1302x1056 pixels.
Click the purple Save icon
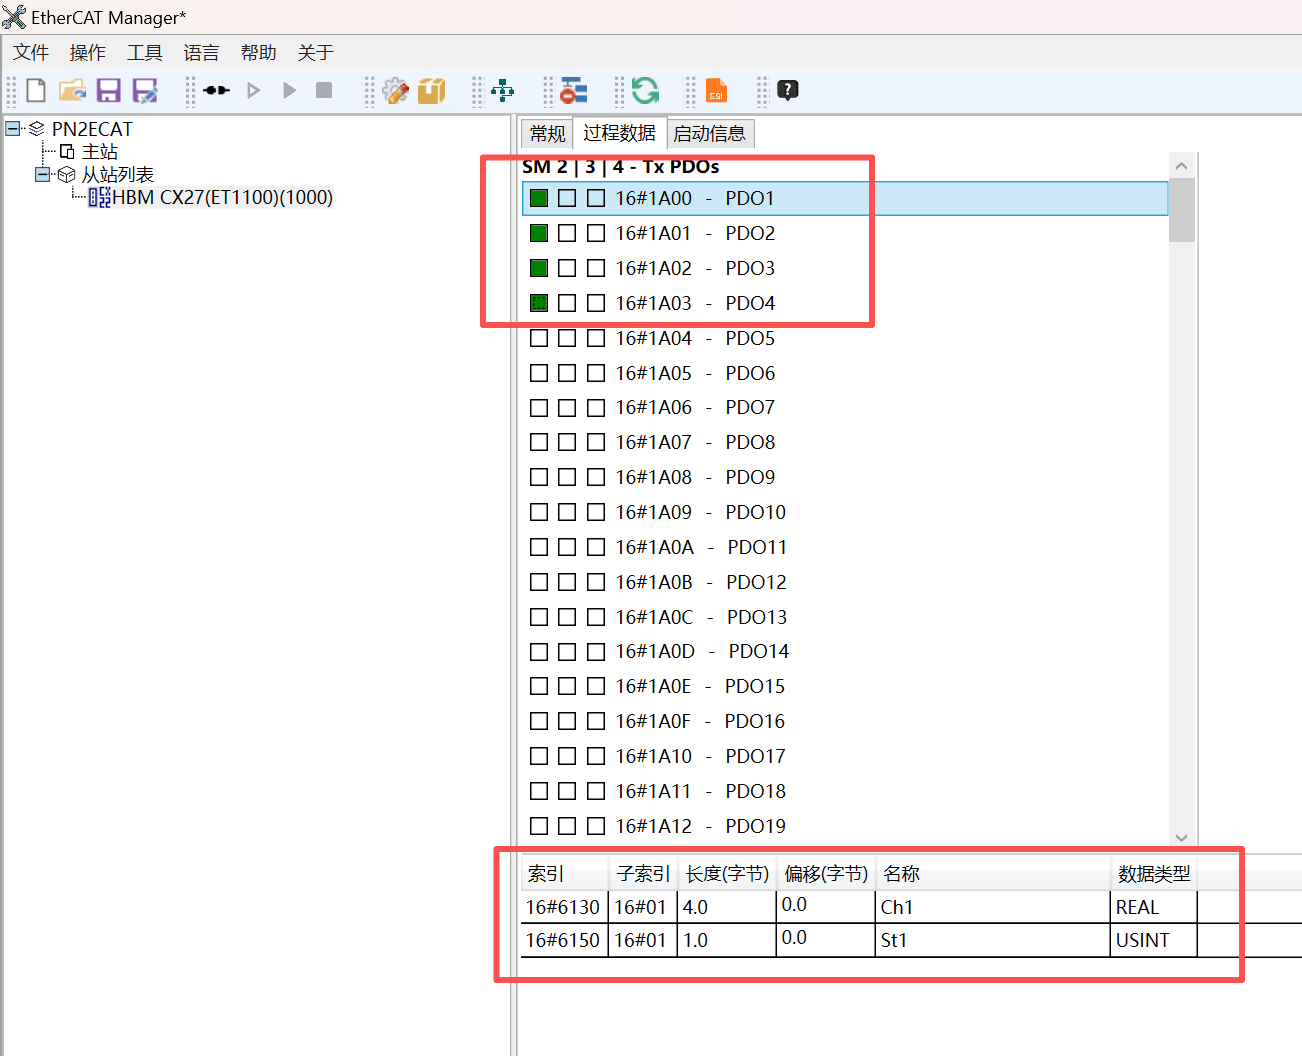(108, 91)
